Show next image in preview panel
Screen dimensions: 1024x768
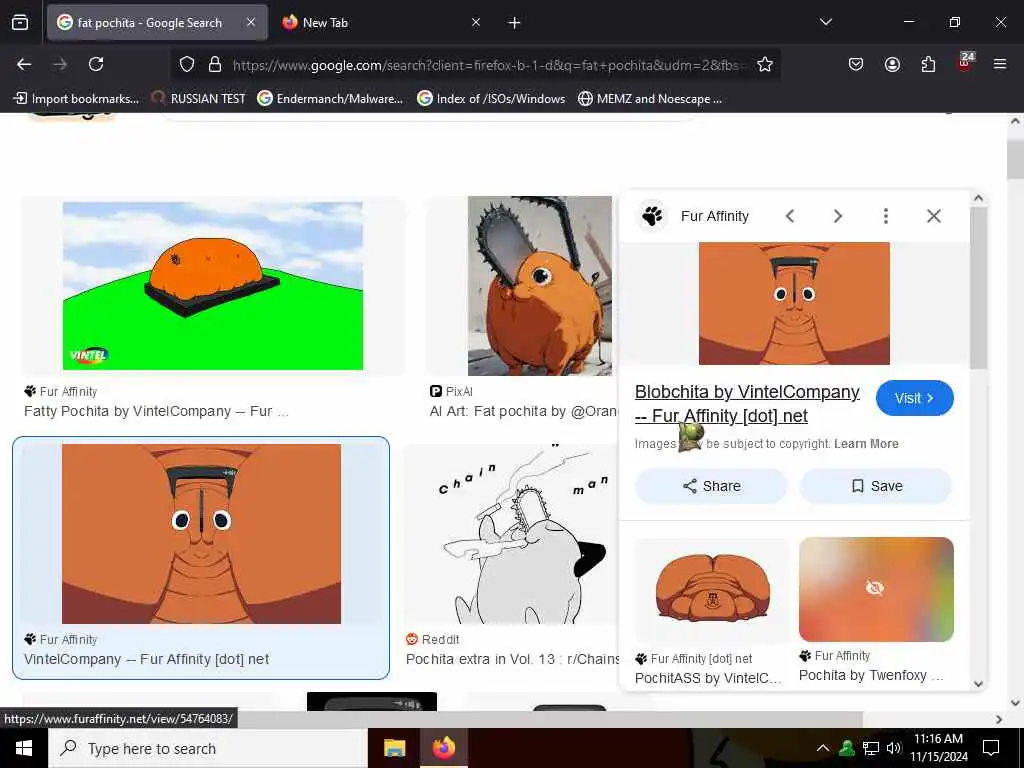coord(838,216)
